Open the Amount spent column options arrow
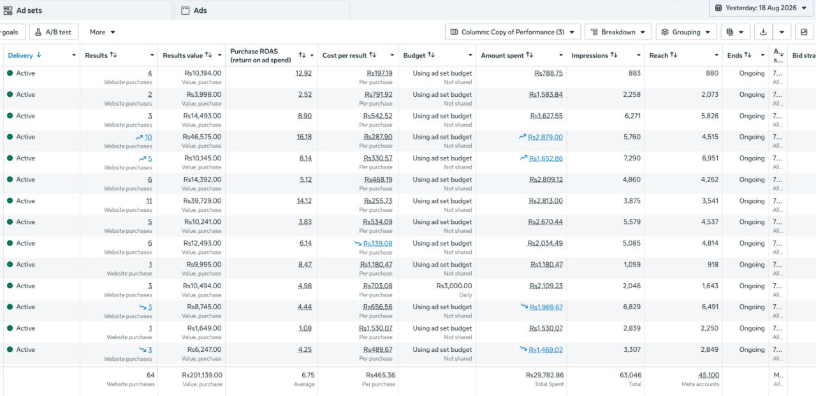The width and height of the screenshot is (816, 396). coord(561,55)
